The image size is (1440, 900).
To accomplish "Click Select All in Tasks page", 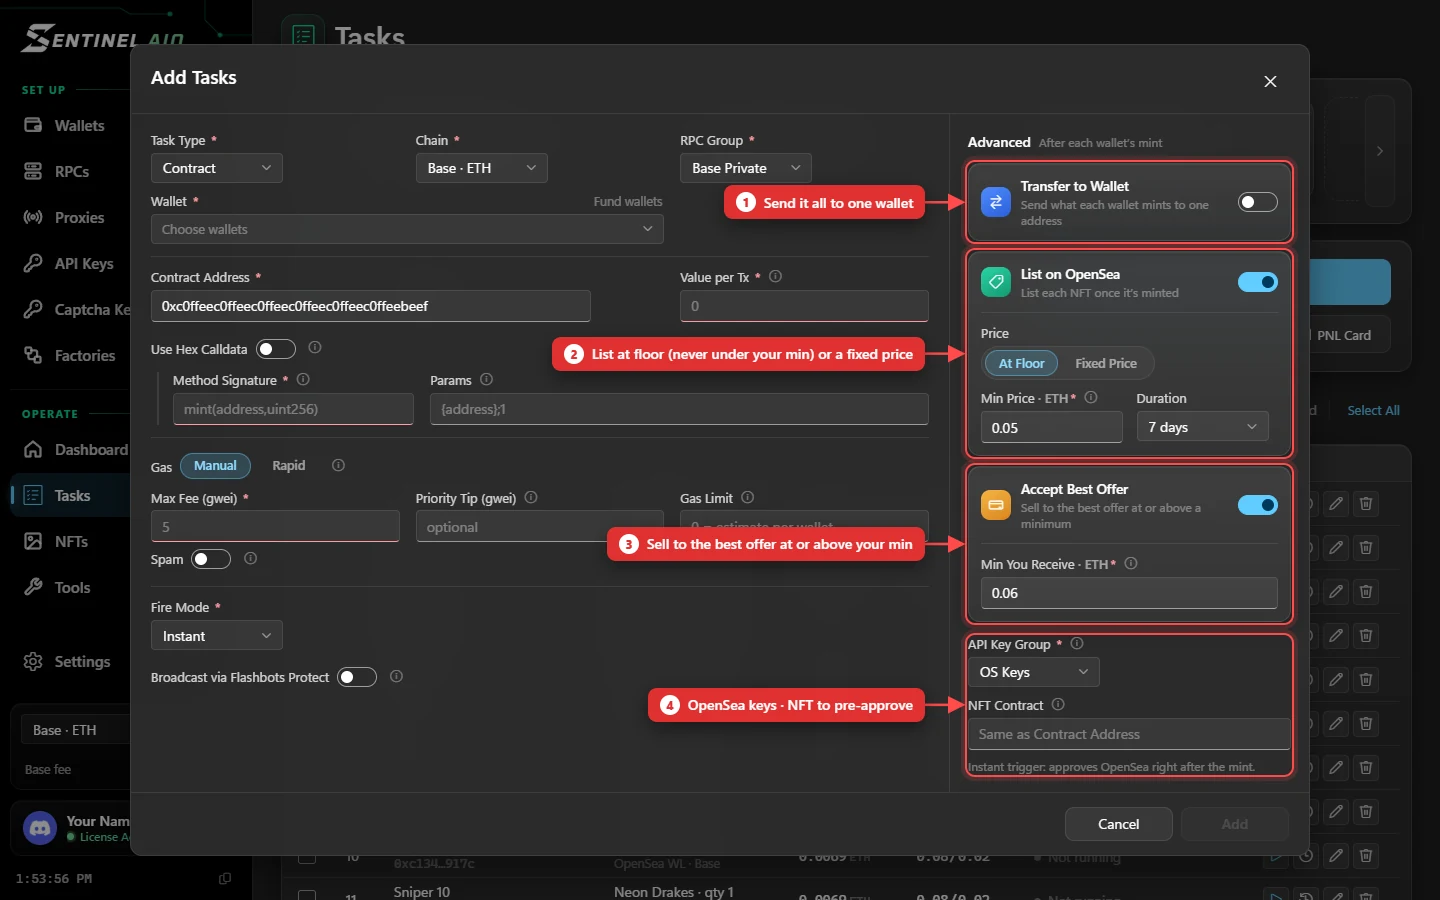I will pyautogui.click(x=1373, y=410).
